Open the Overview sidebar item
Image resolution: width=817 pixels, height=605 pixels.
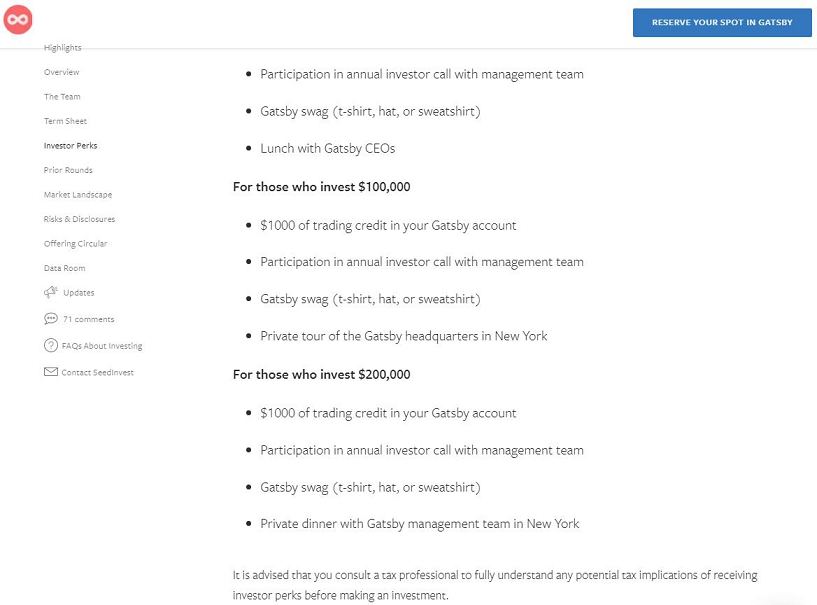click(61, 72)
